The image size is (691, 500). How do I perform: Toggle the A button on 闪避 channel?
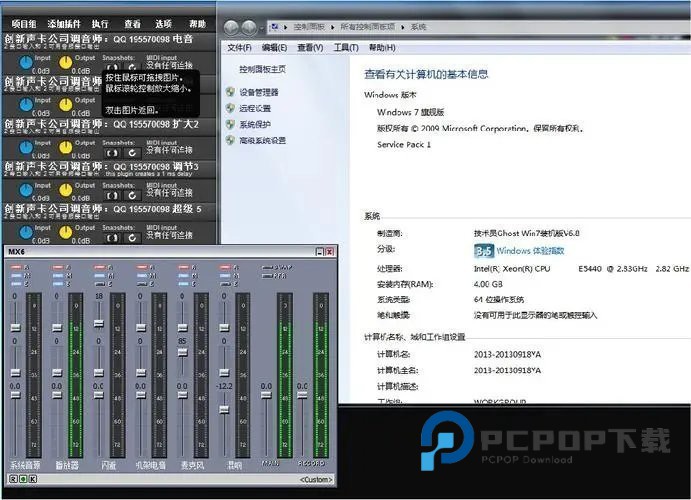tap(100, 267)
